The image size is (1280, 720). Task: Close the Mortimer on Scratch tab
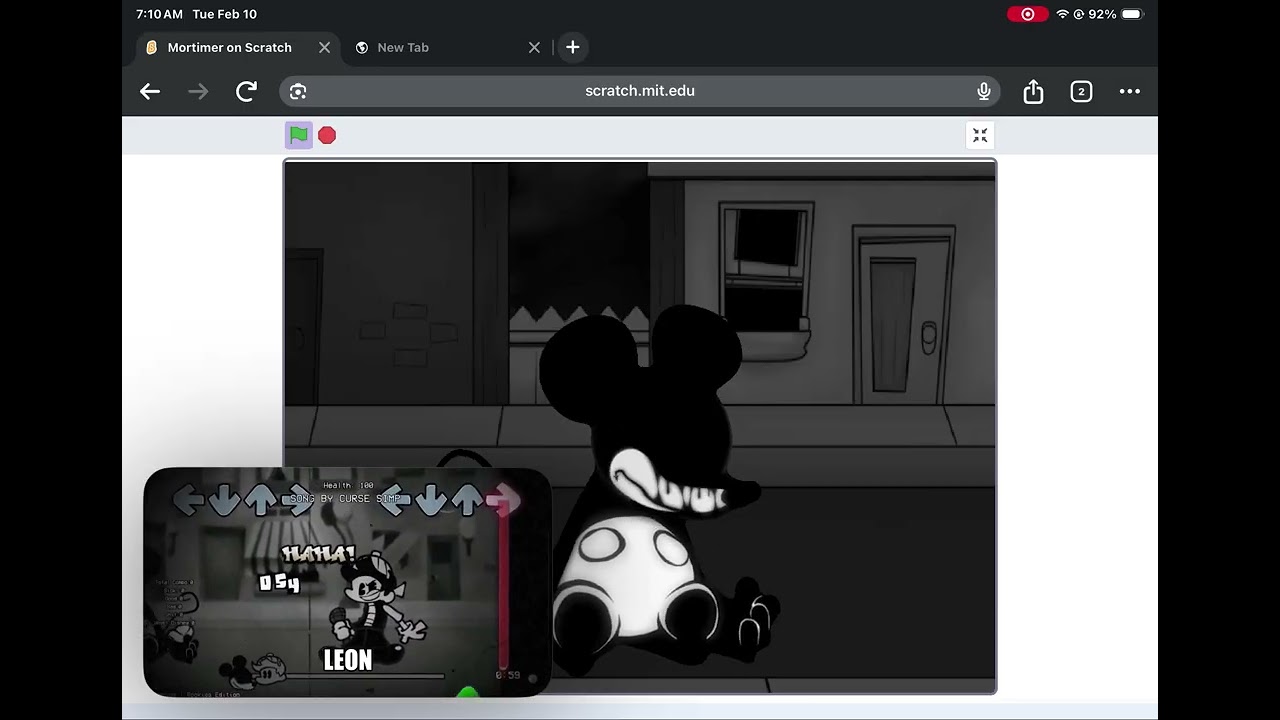click(324, 47)
